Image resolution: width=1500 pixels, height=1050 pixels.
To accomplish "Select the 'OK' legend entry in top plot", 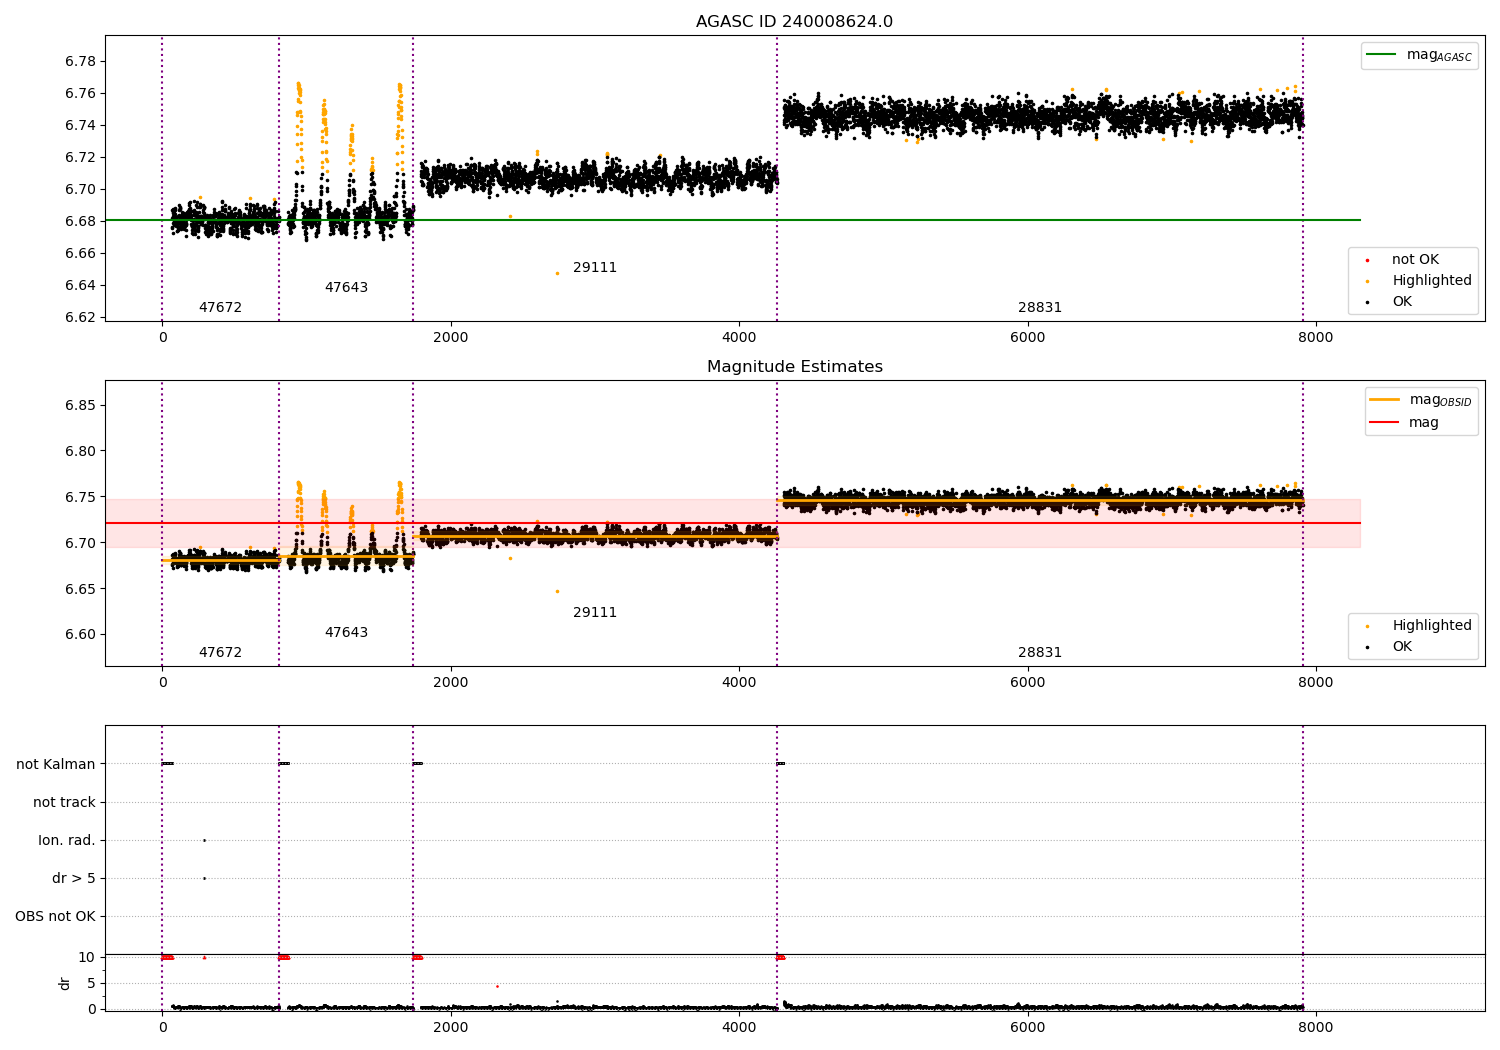I will click(1402, 302).
